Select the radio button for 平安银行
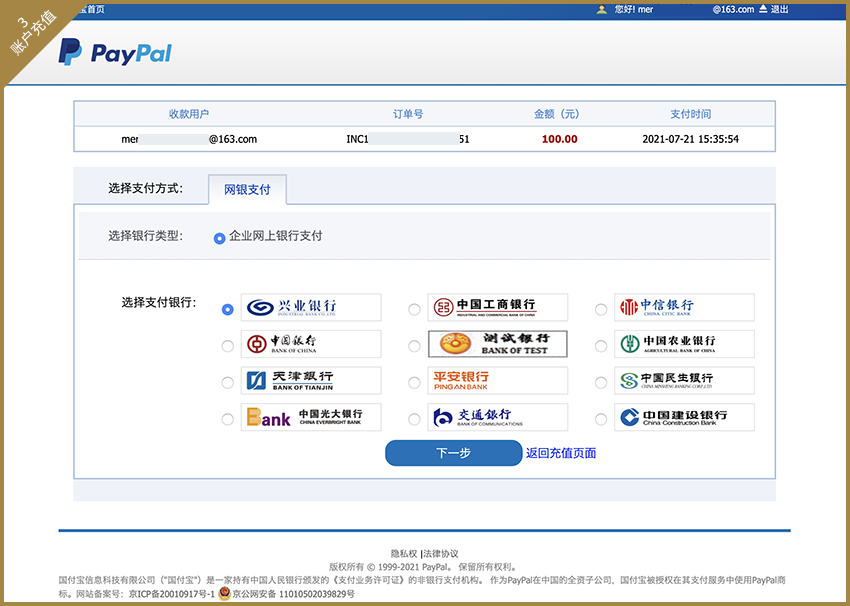 414,383
